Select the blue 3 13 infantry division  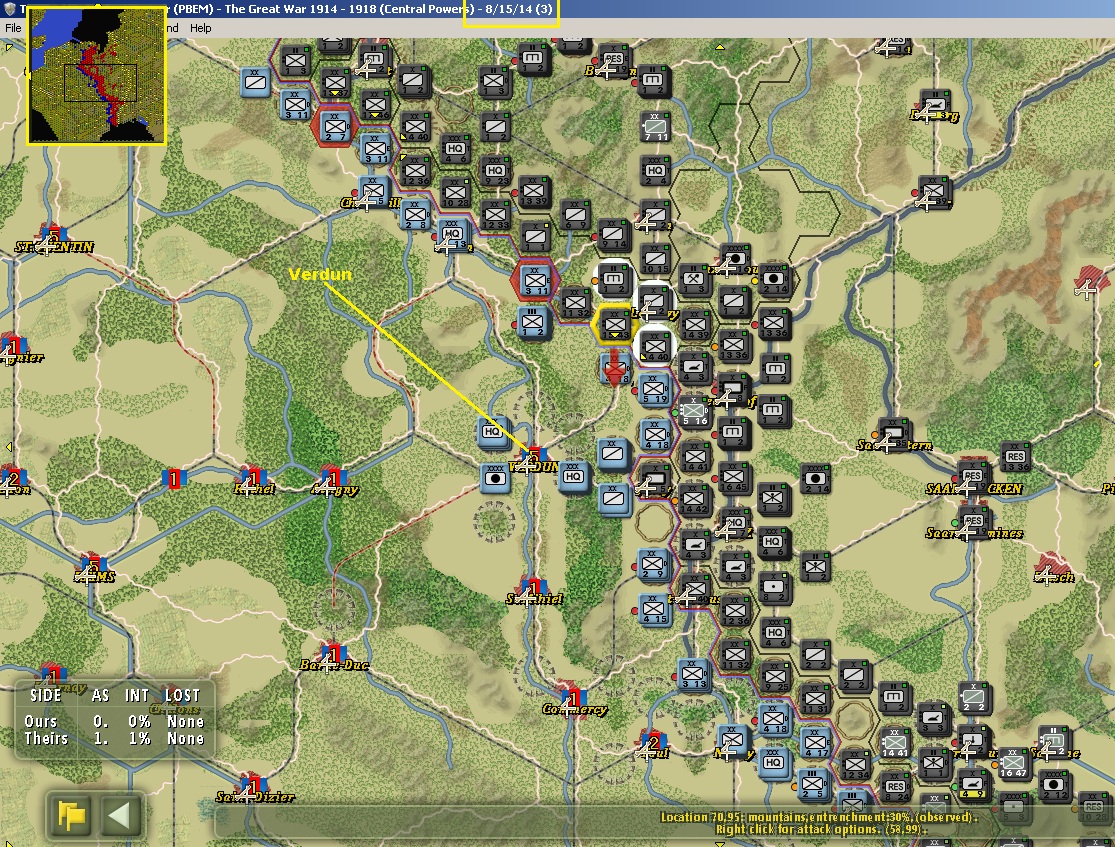[693, 675]
